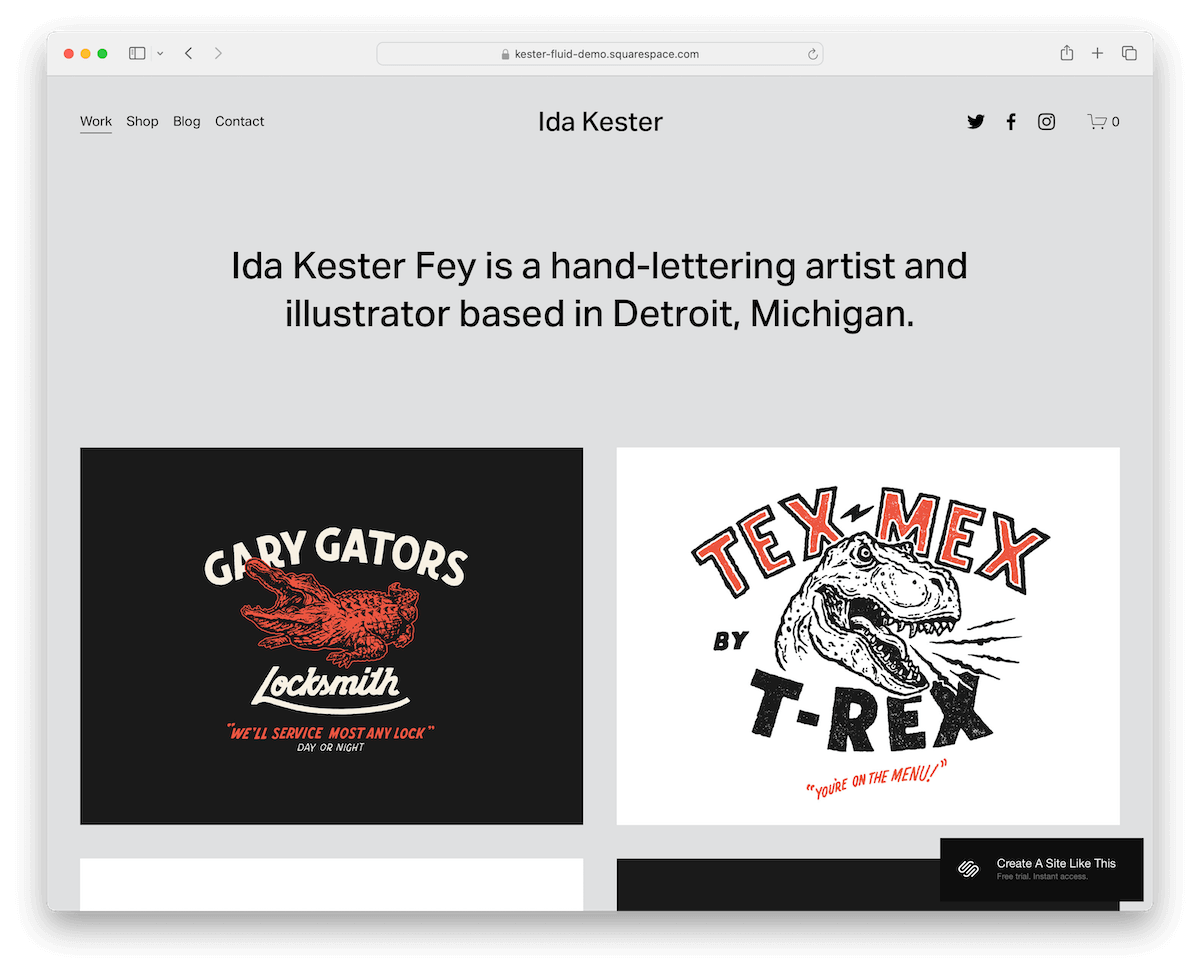Open the Gary Gators Locksmith artwork

pyautogui.click(x=331, y=634)
